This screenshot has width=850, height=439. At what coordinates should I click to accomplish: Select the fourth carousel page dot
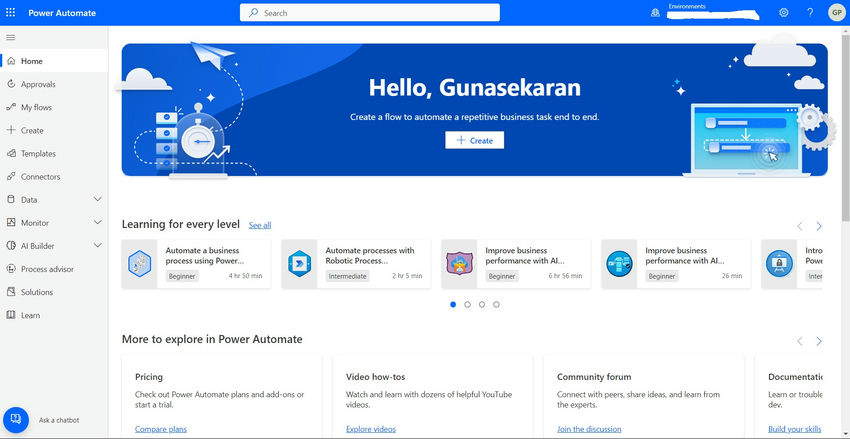point(496,305)
